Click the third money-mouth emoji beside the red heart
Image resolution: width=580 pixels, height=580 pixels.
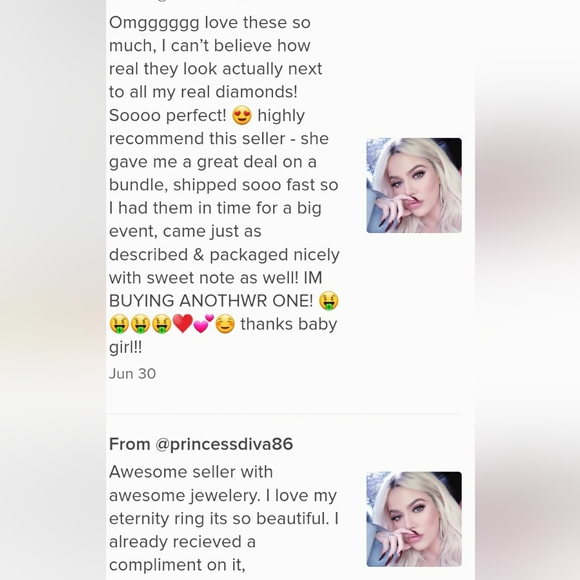tap(161, 324)
